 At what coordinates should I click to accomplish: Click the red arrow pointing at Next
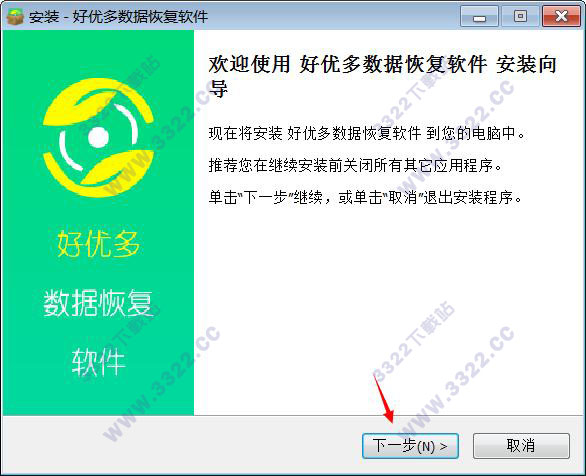pos(384,398)
